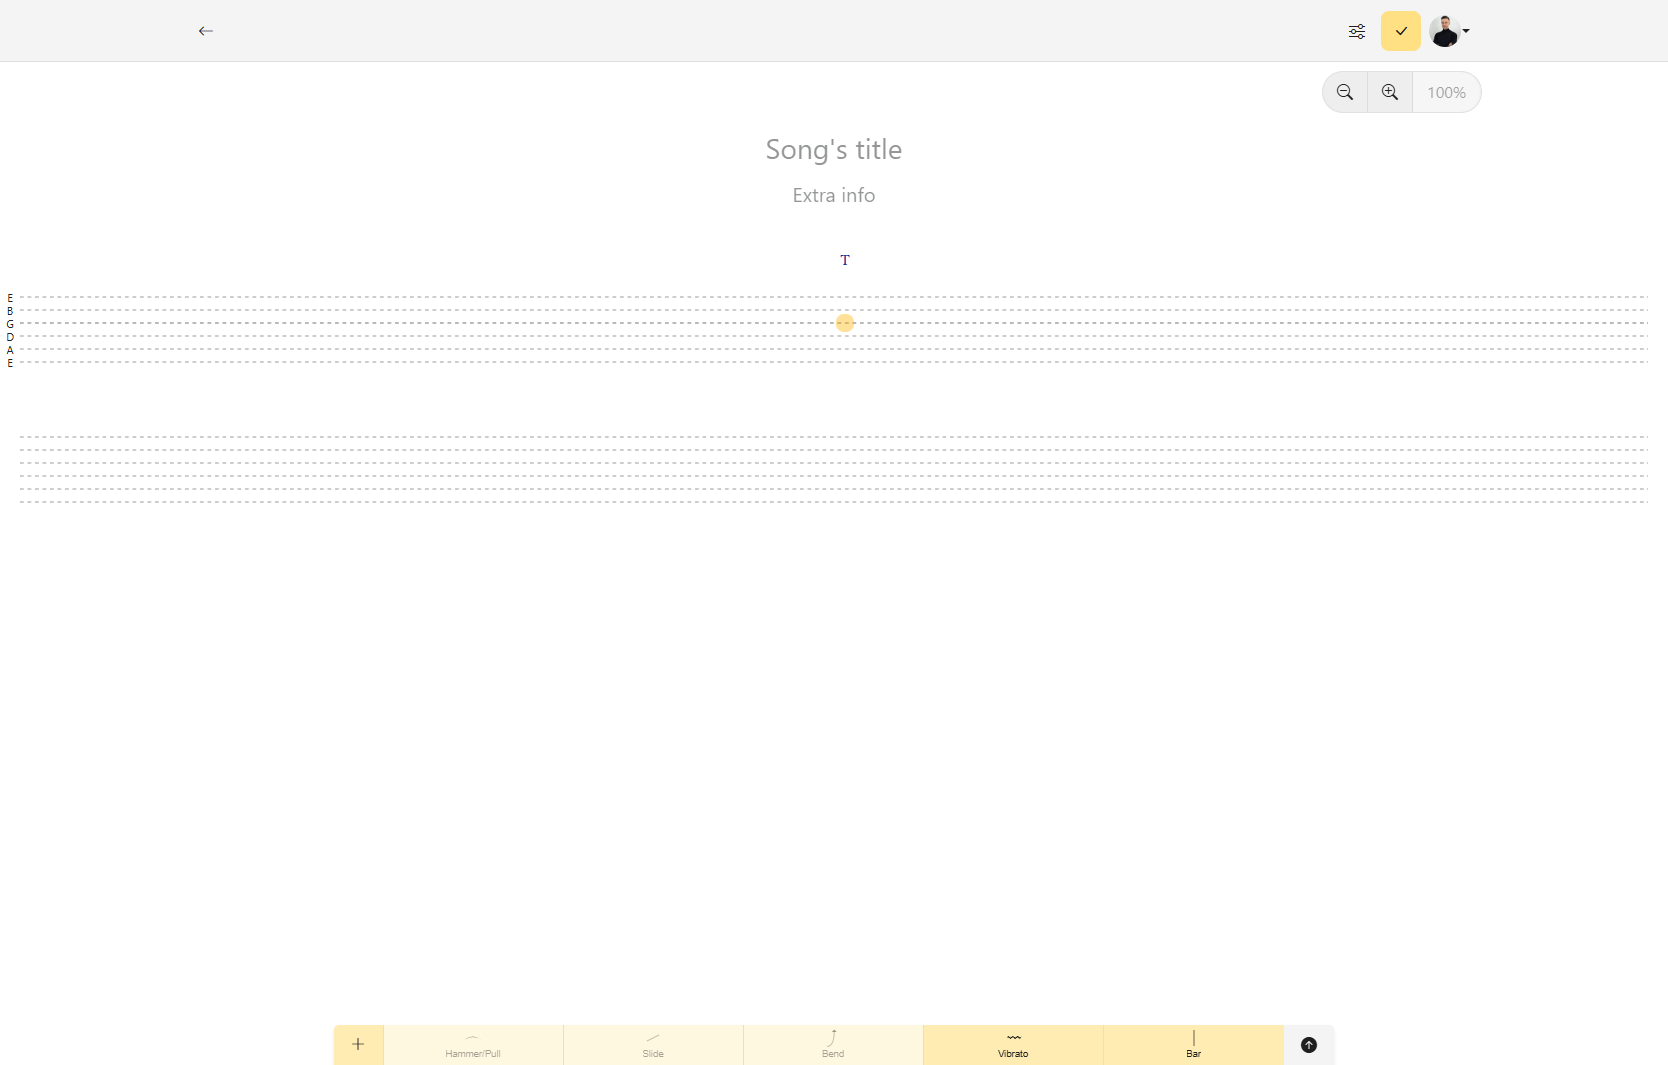This screenshot has height=1065, width=1668.
Task: Zoom out with the minus magnifier
Action: pyautogui.click(x=1345, y=92)
